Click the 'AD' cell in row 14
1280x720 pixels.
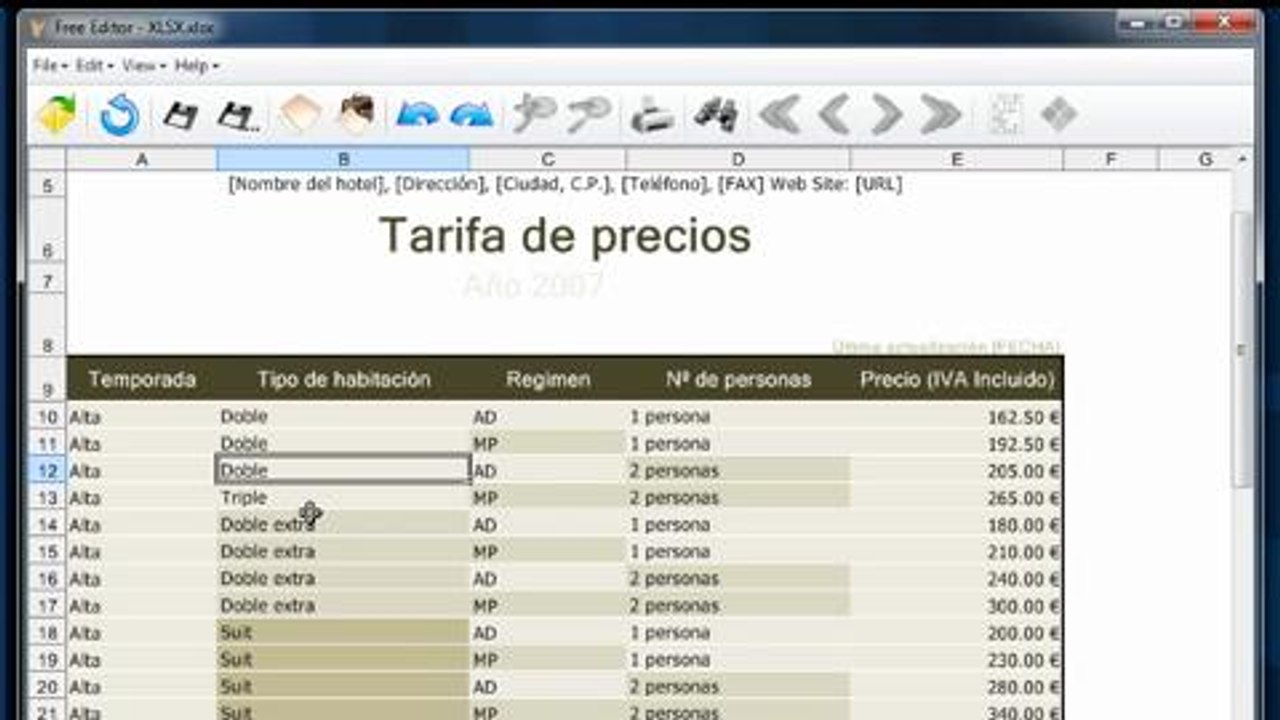(548, 525)
